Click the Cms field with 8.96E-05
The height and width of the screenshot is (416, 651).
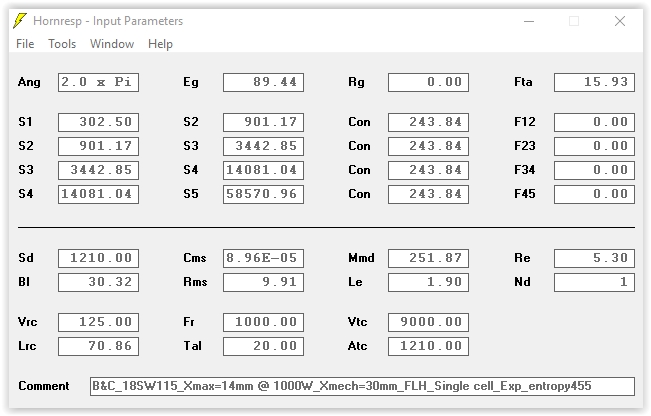click(263, 258)
